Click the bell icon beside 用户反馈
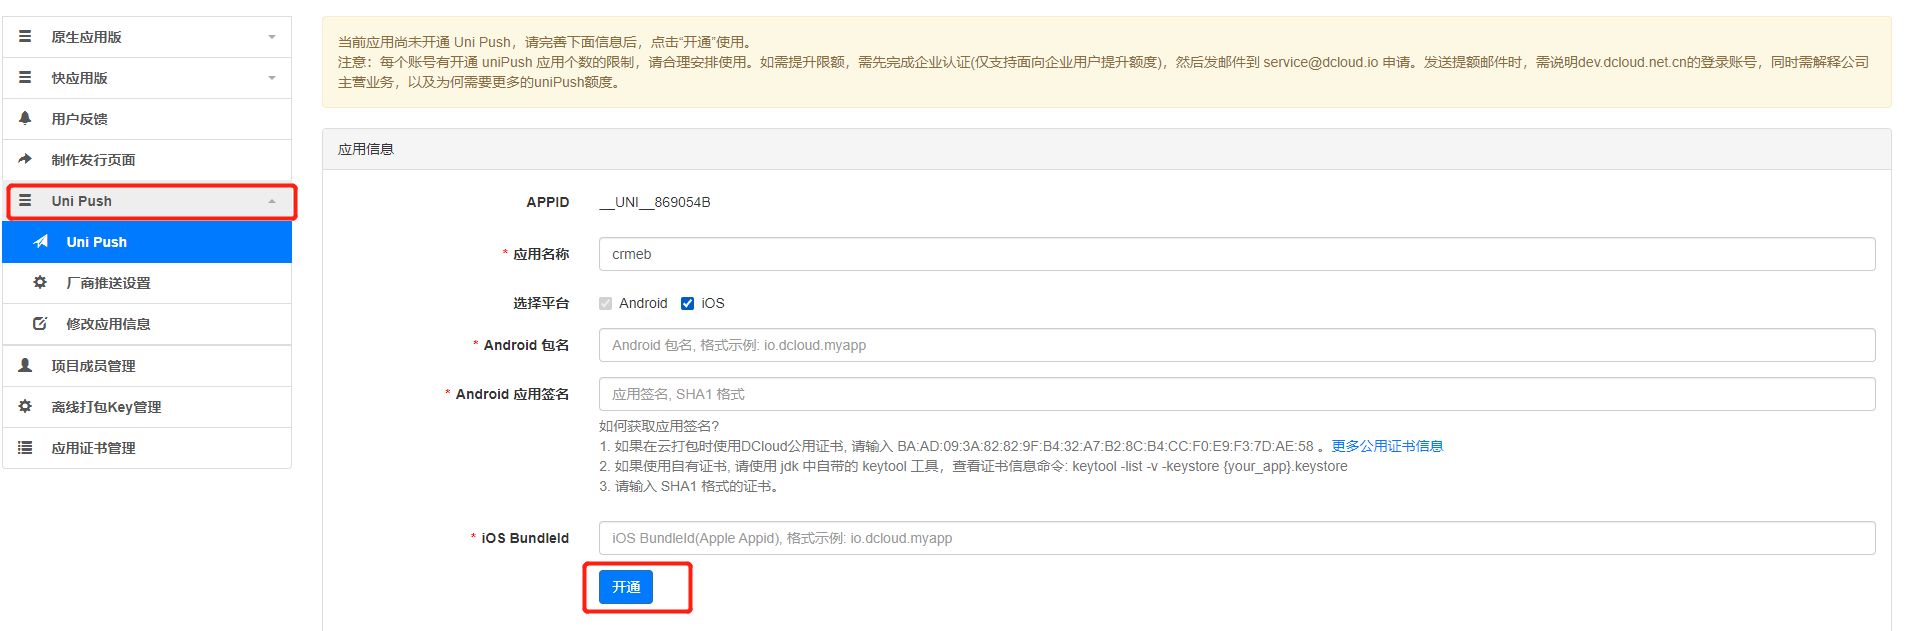1907x631 pixels. click(x=25, y=118)
